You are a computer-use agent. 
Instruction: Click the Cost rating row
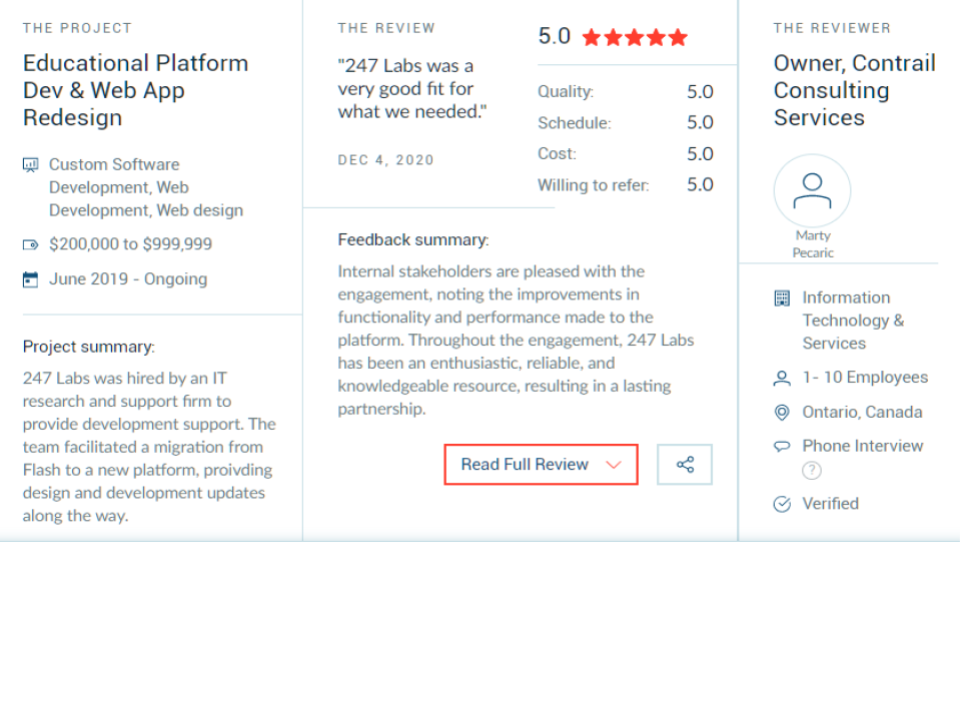tap(625, 154)
